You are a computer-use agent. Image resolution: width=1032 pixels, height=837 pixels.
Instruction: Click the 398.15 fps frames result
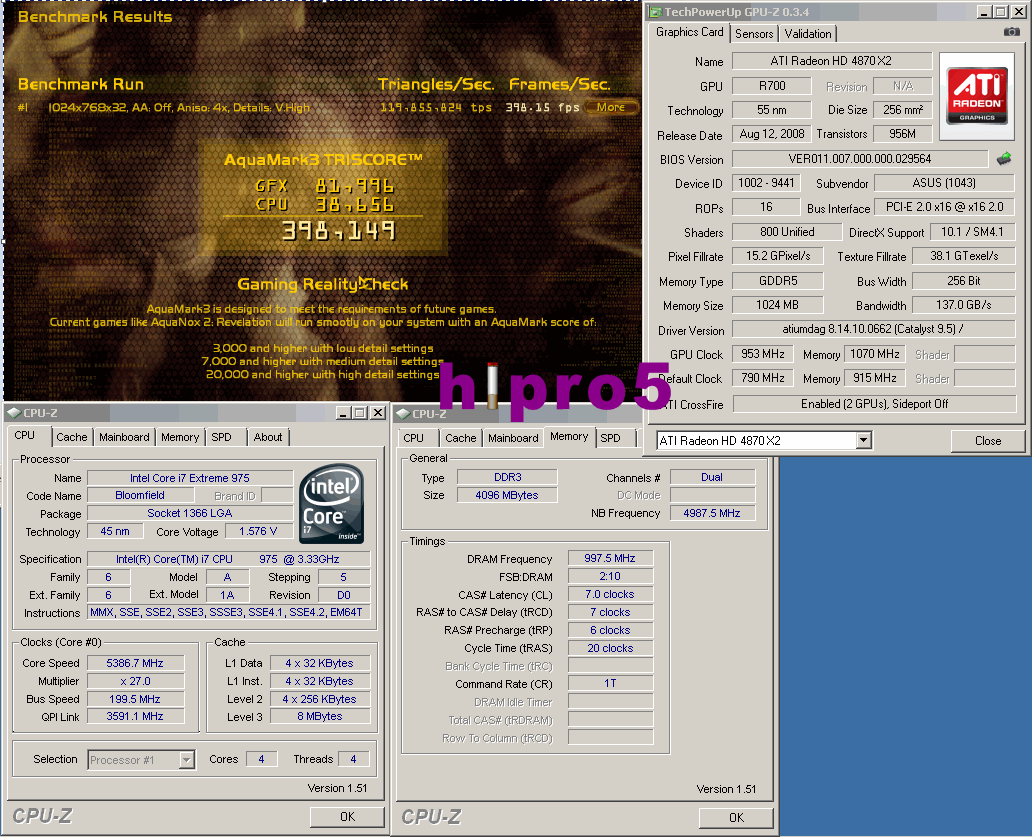(542, 107)
